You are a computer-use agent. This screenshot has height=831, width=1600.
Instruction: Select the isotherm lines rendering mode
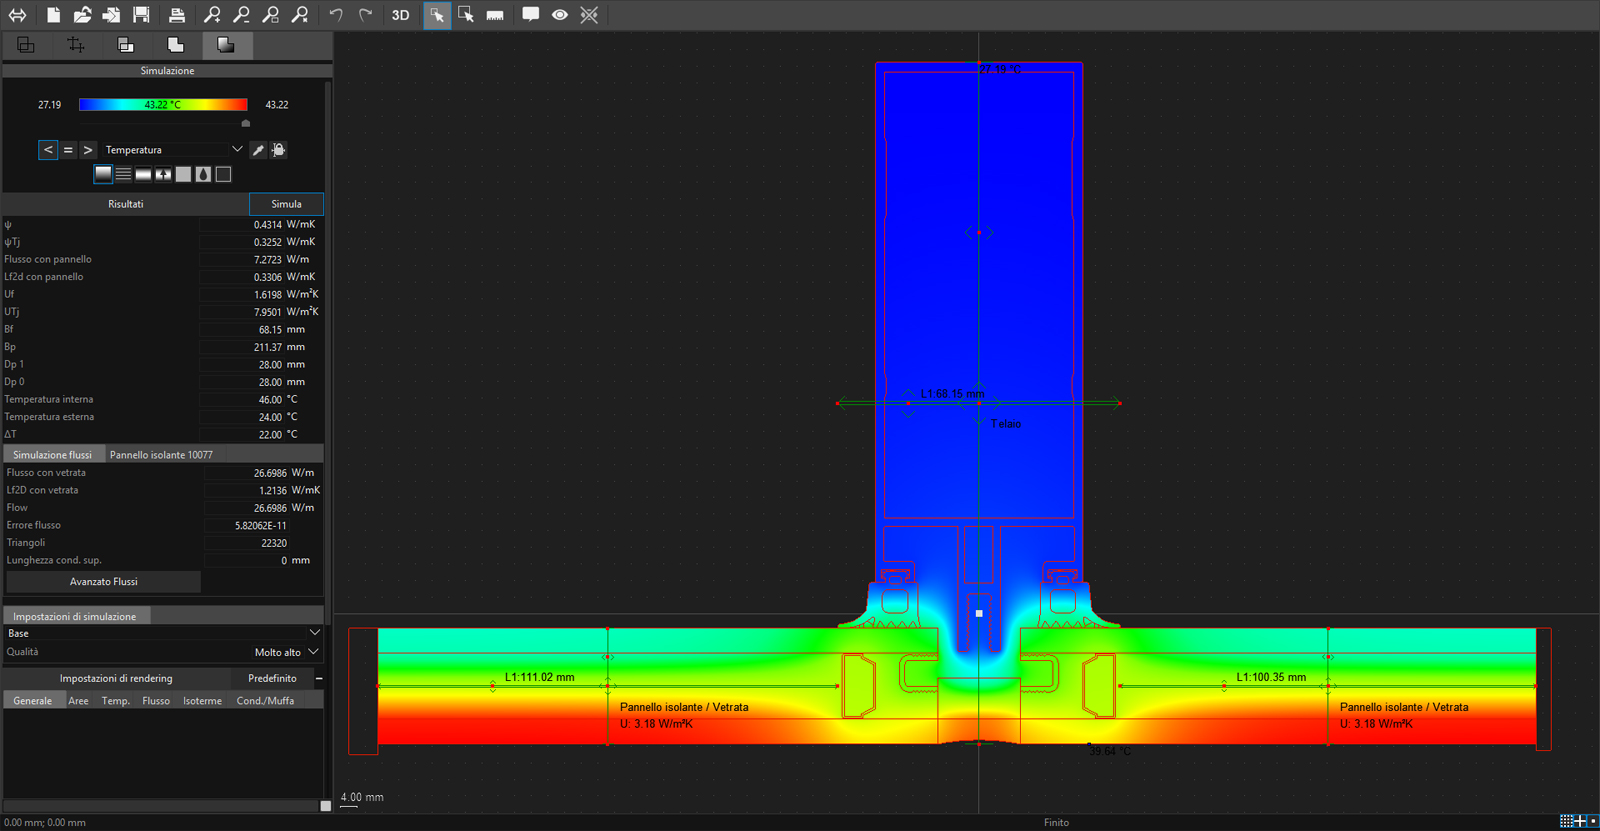[x=123, y=174]
